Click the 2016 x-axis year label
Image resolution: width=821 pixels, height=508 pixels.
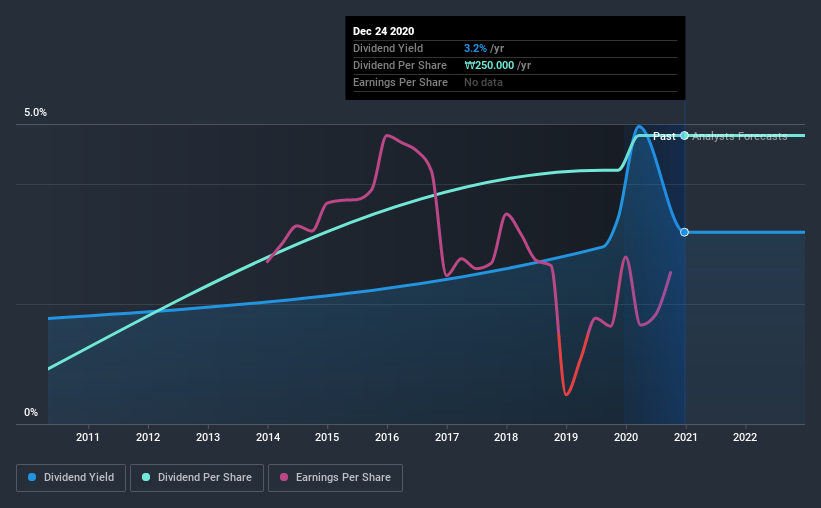pos(387,437)
